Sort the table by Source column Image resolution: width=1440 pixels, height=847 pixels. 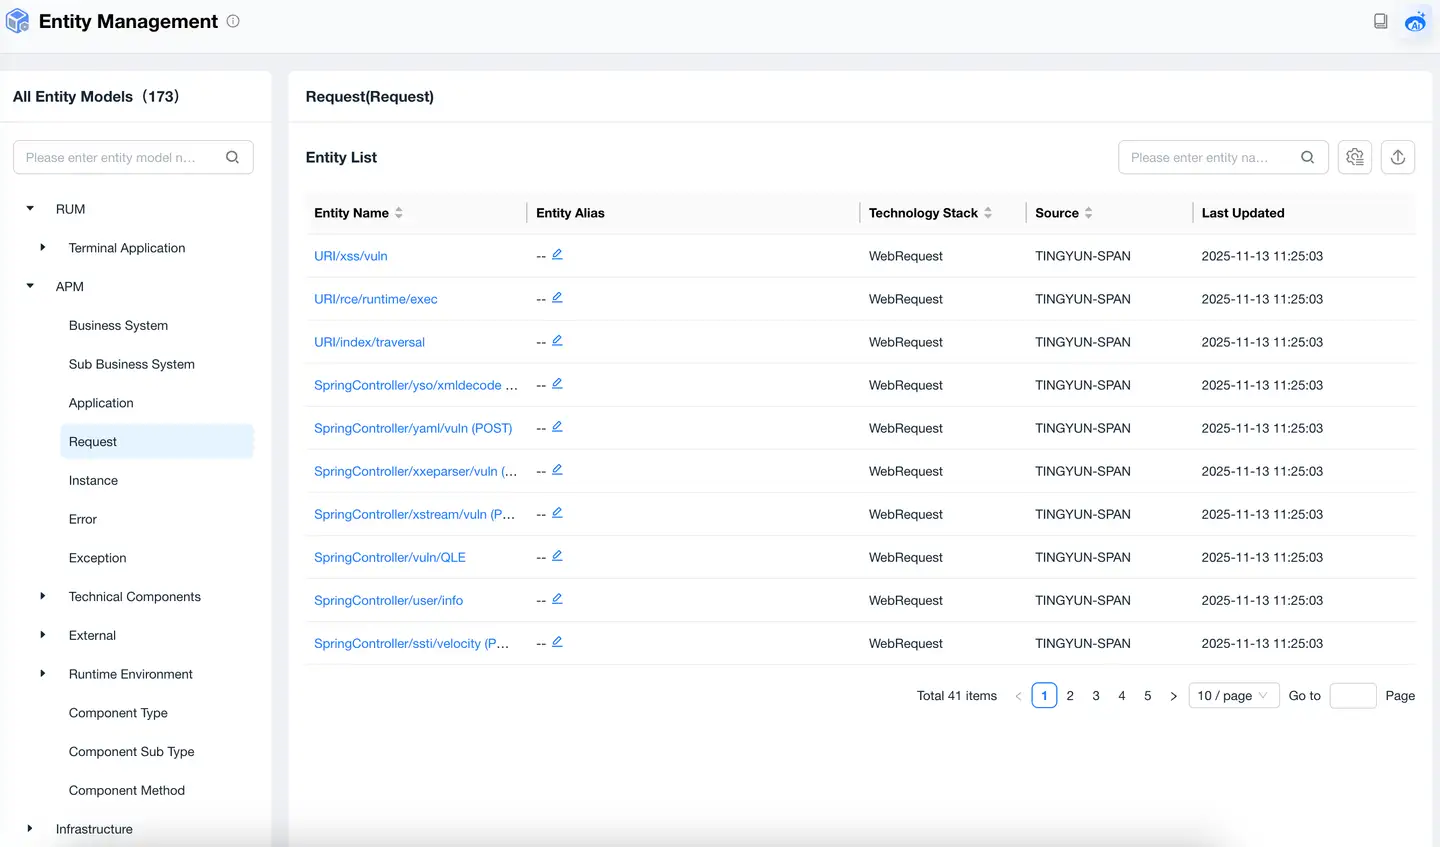pyautogui.click(x=1088, y=213)
